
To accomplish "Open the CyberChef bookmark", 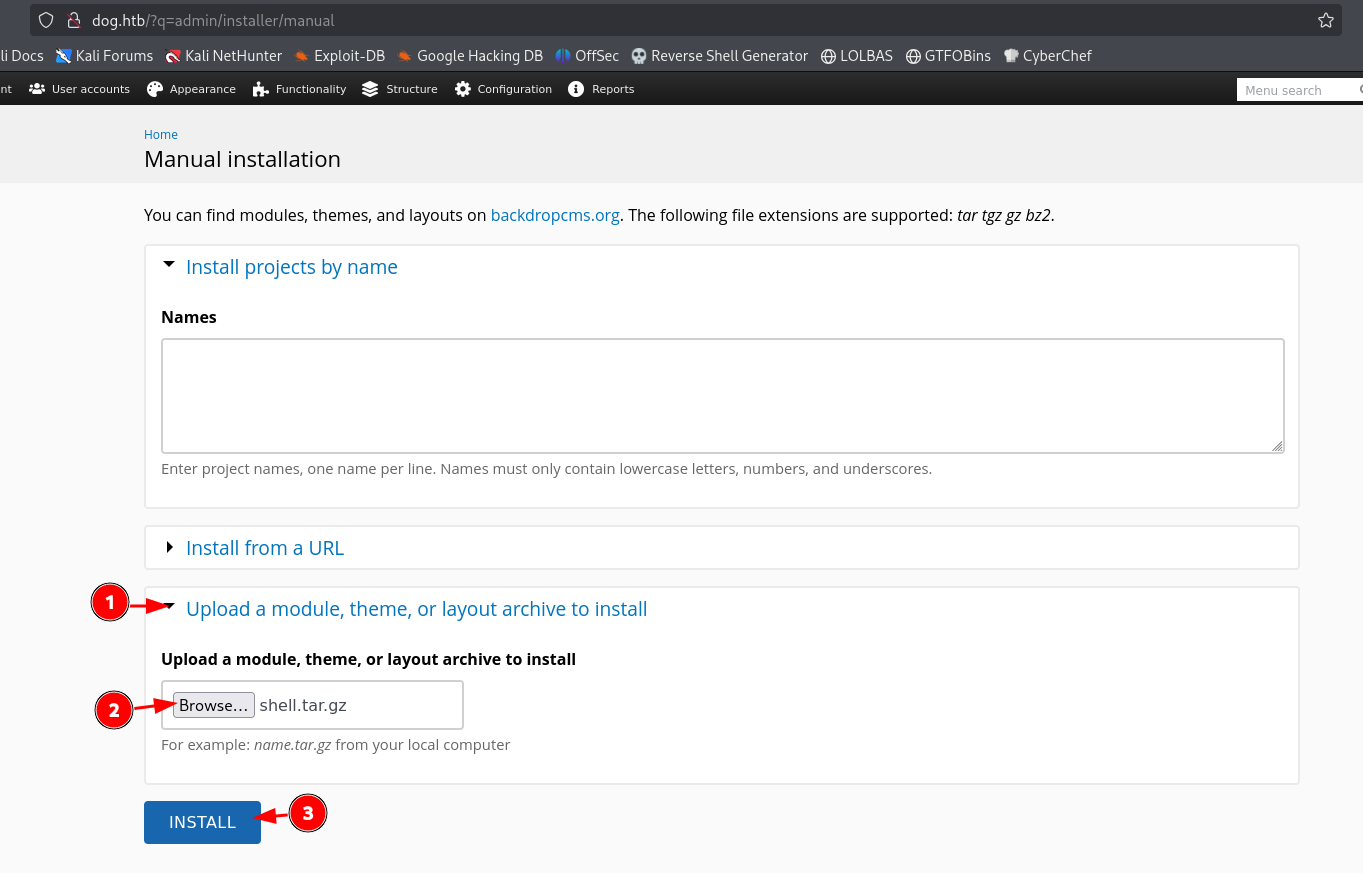I will pyautogui.click(x=1047, y=56).
